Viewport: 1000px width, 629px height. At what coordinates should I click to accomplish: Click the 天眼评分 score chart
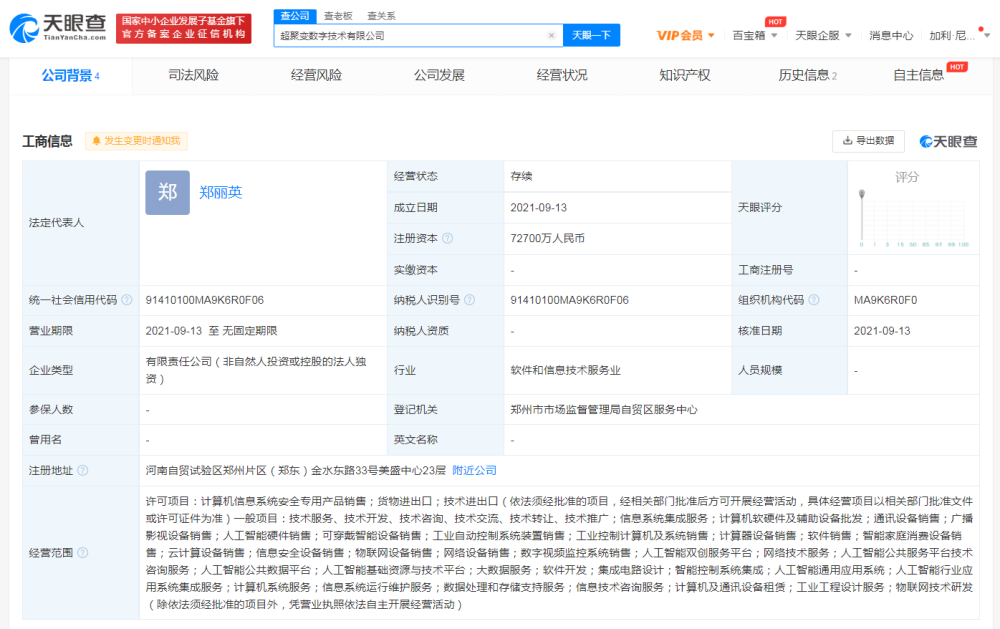pos(913,219)
